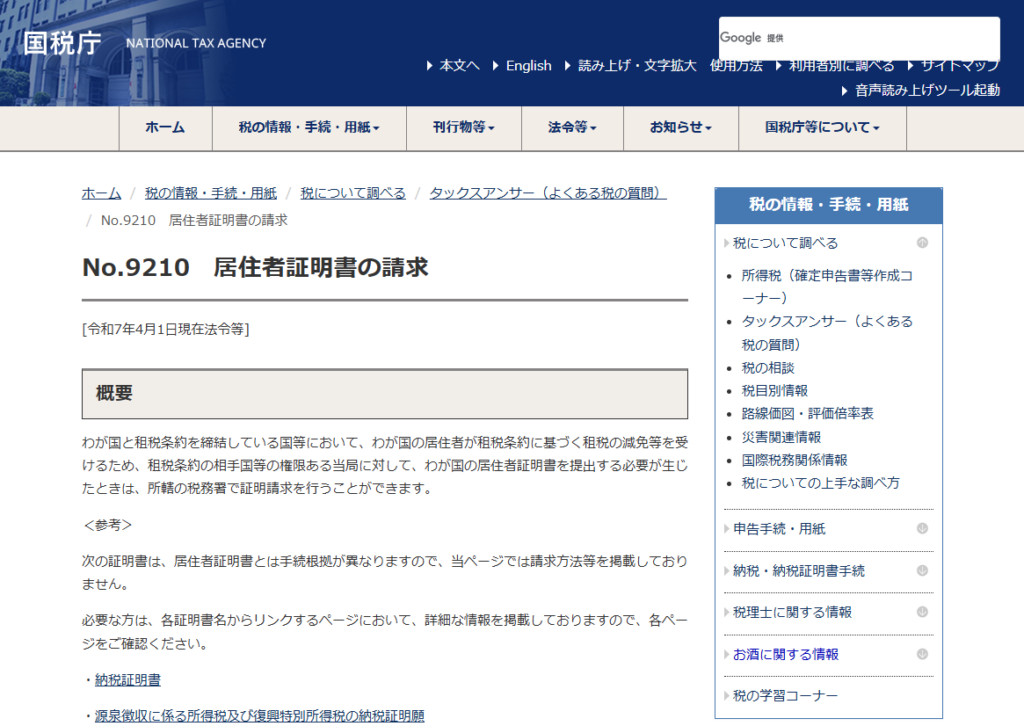Open the 税の情報・手続・用紙 dropdown menu

point(308,128)
